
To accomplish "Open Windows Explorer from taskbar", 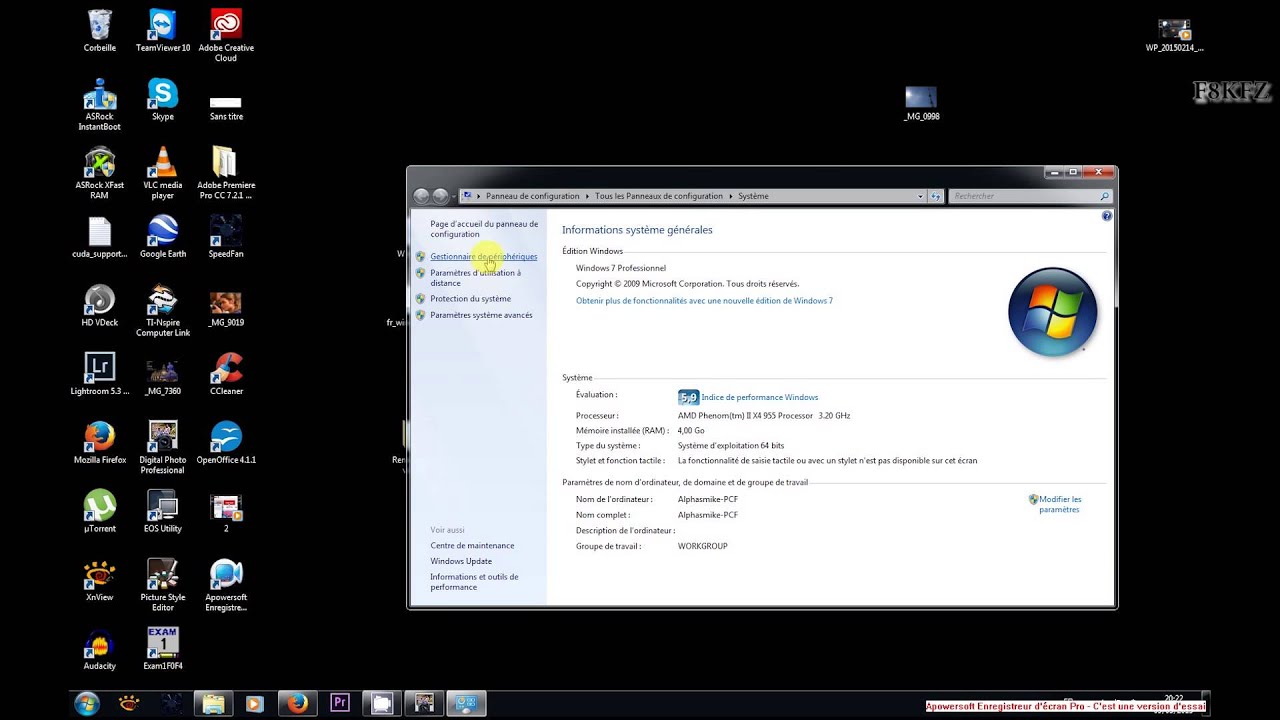I will (213, 703).
